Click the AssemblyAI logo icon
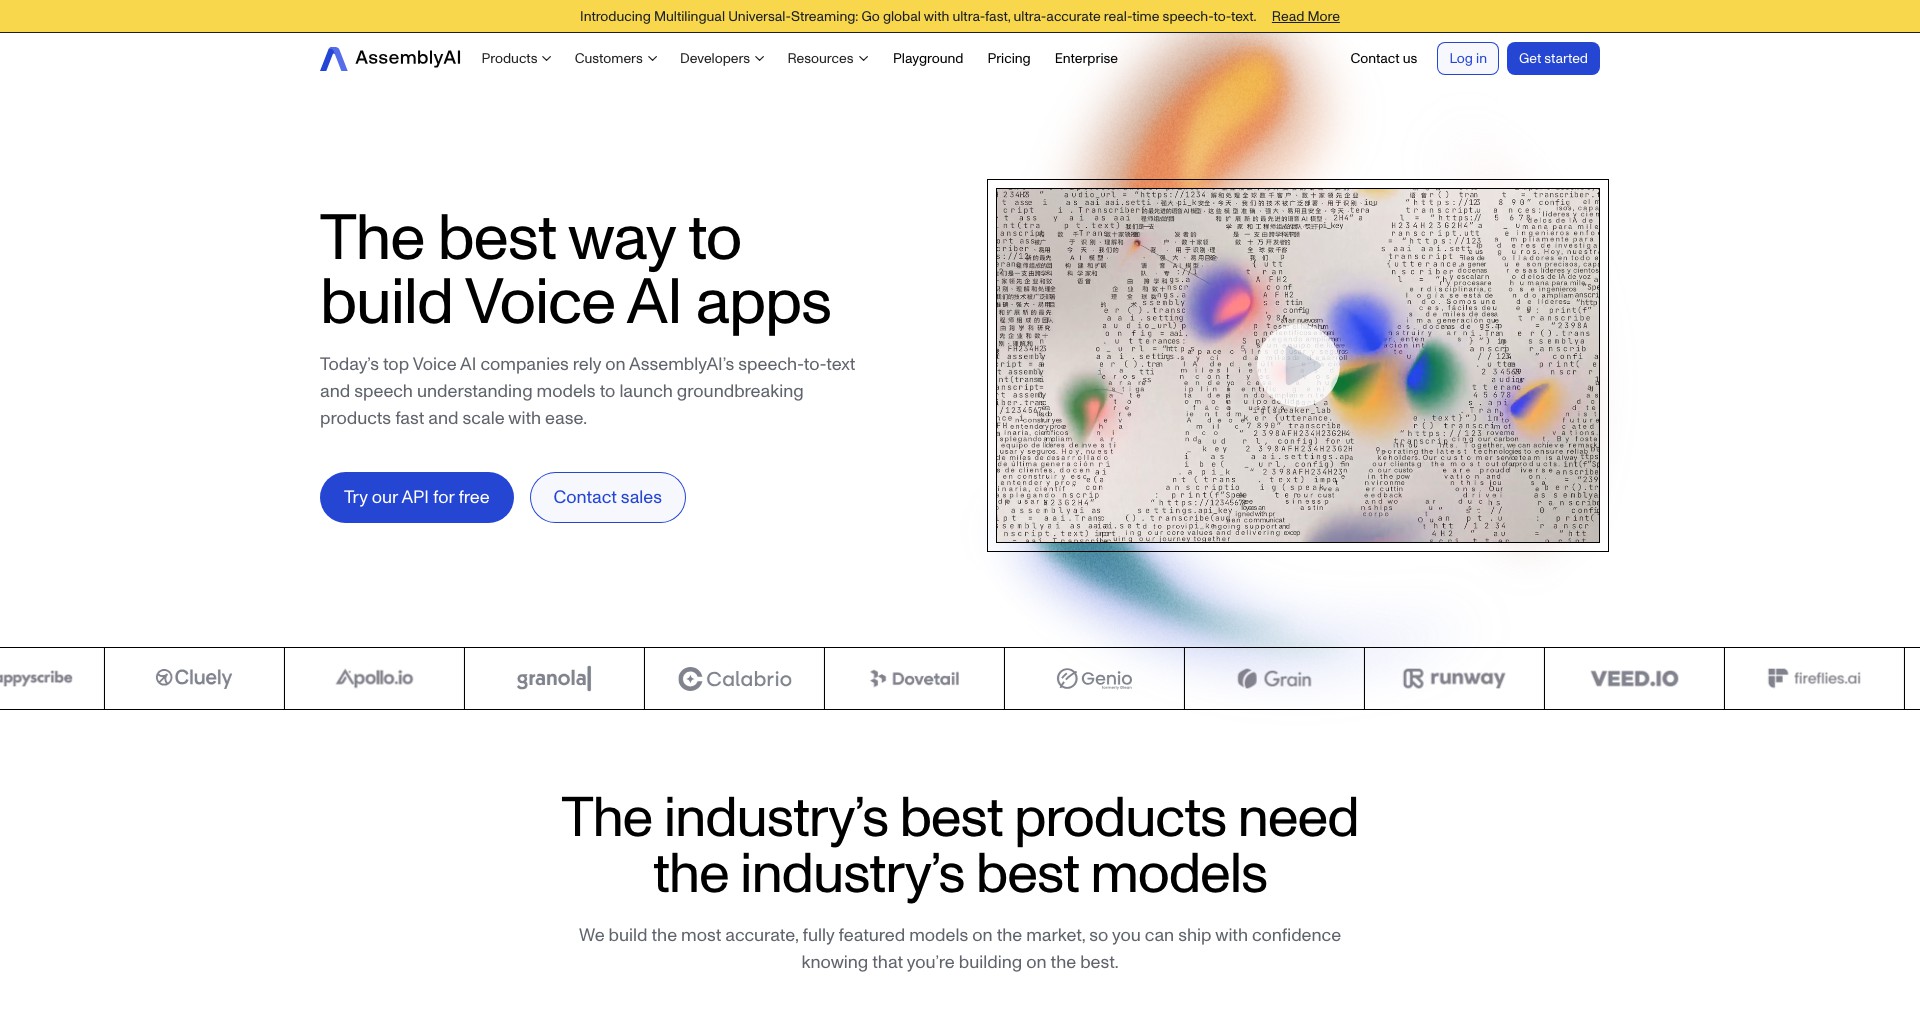 coord(333,59)
